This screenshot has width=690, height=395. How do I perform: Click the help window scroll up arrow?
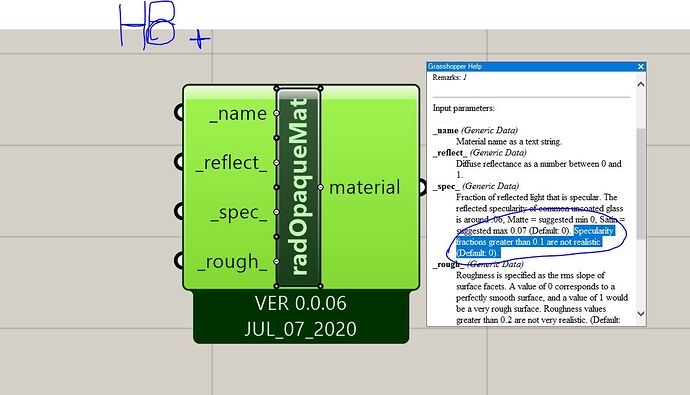[641, 84]
